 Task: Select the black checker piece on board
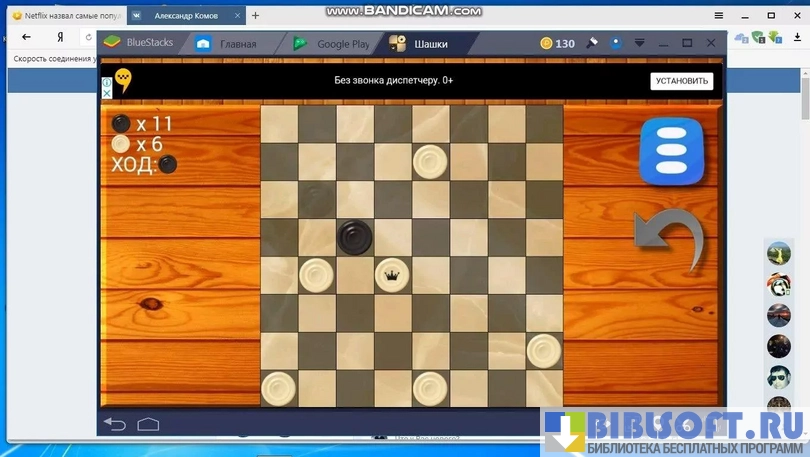click(x=354, y=237)
